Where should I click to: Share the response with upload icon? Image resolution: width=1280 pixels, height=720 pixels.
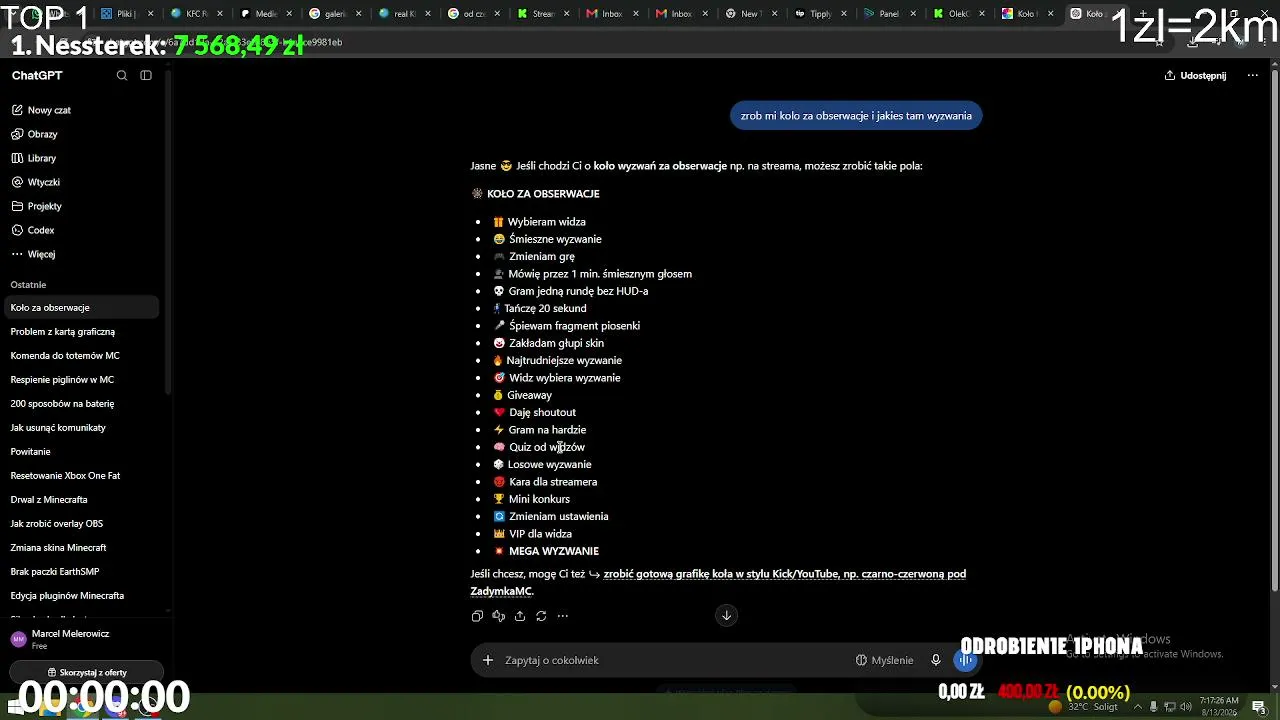coord(520,616)
